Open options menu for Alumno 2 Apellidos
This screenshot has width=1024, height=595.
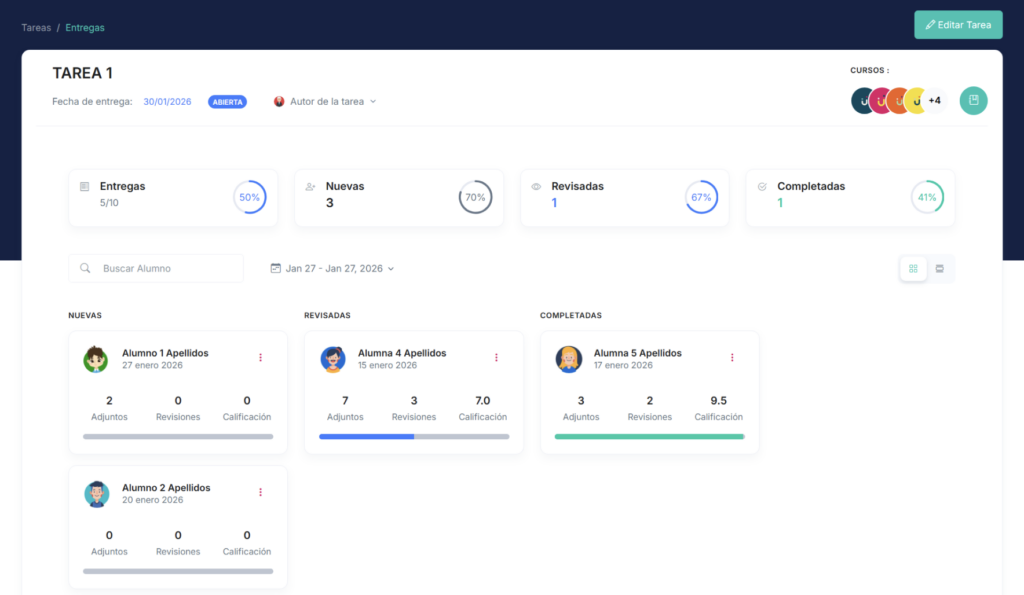click(x=260, y=493)
